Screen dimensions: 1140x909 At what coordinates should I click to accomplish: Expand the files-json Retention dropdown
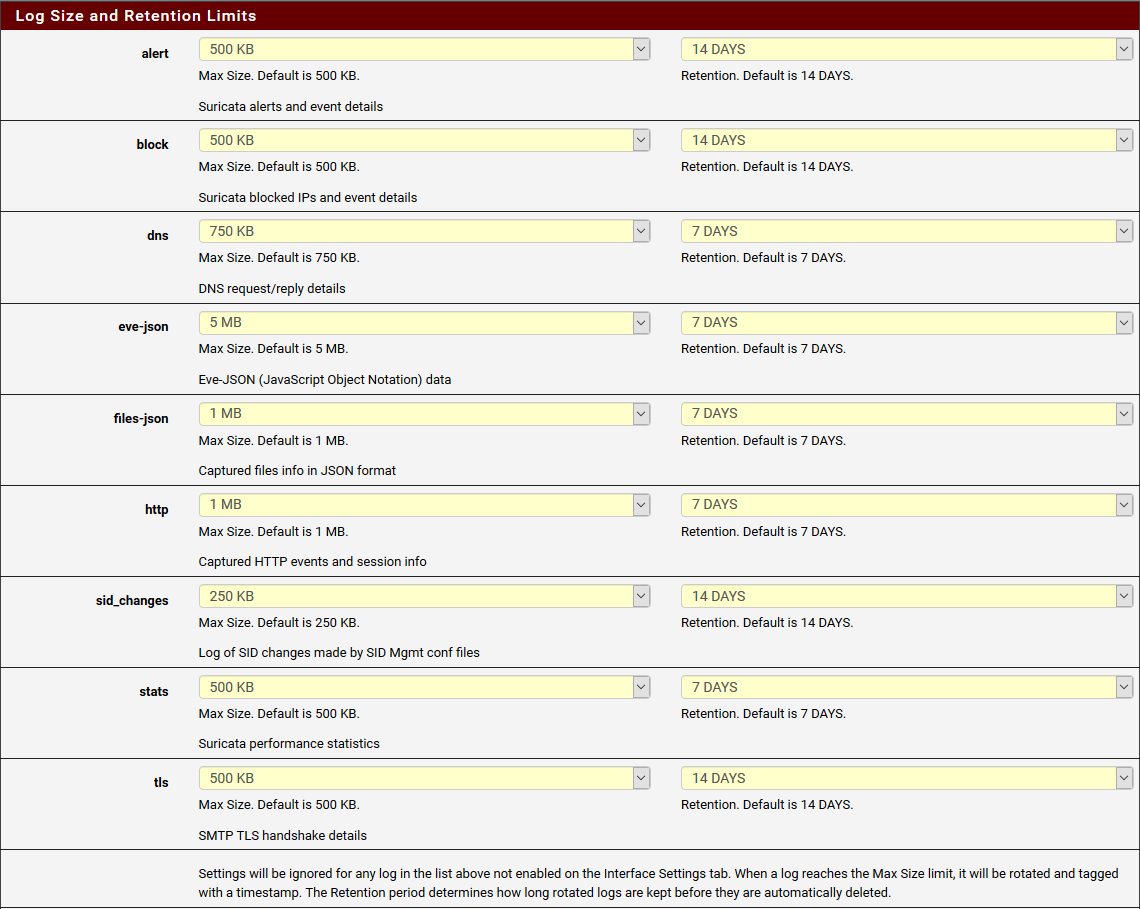[906, 413]
